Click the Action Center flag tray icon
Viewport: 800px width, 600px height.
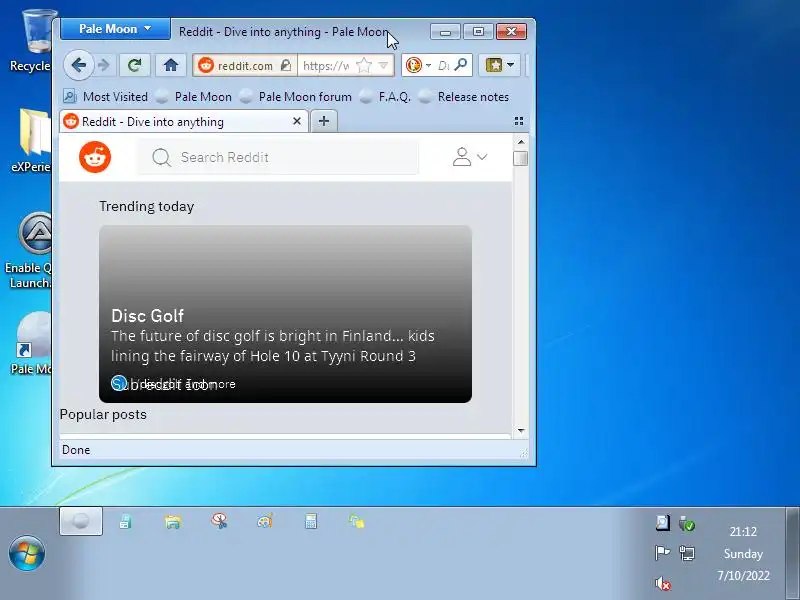(662, 553)
